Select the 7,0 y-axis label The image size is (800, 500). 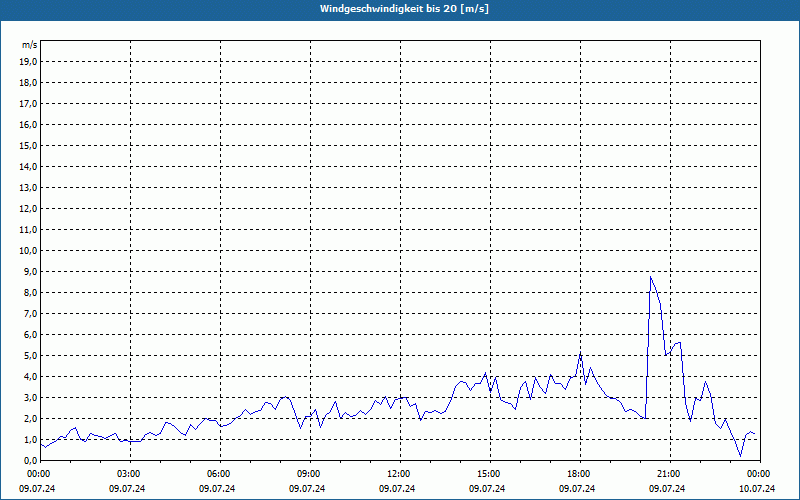(x=30, y=313)
